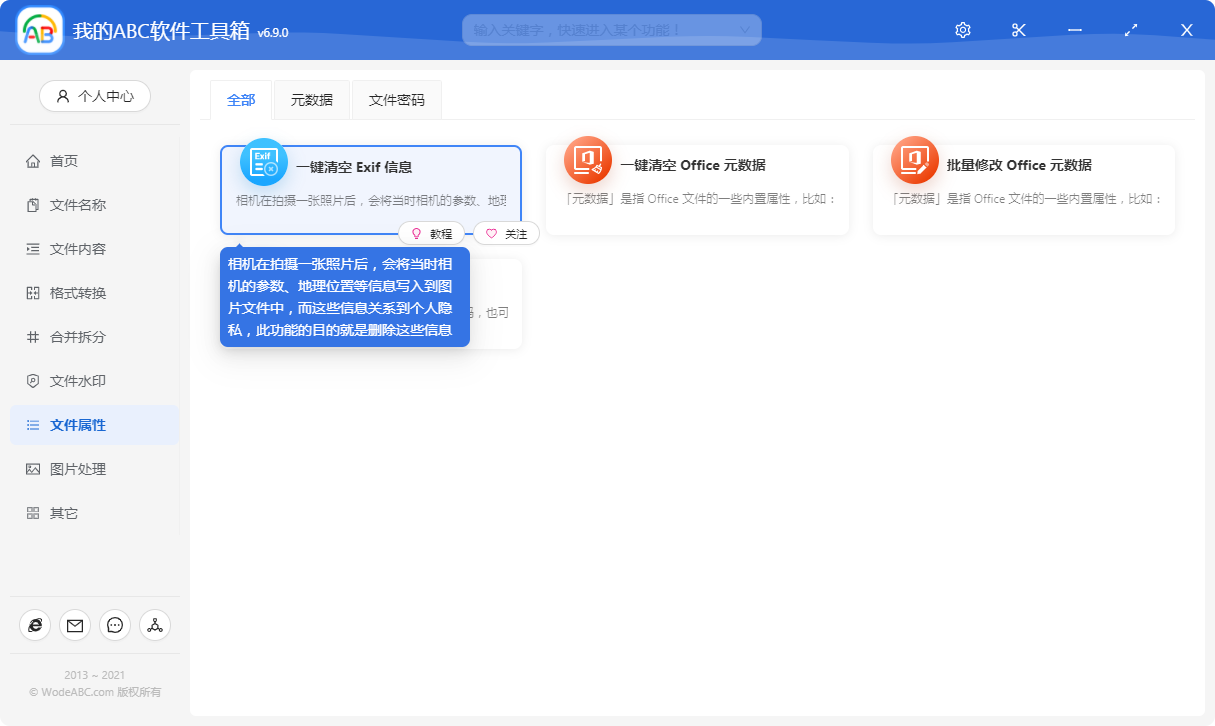The width and height of the screenshot is (1215, 726).
Task: Open 格式转换 in the sidebar
Action: point(78,293)
